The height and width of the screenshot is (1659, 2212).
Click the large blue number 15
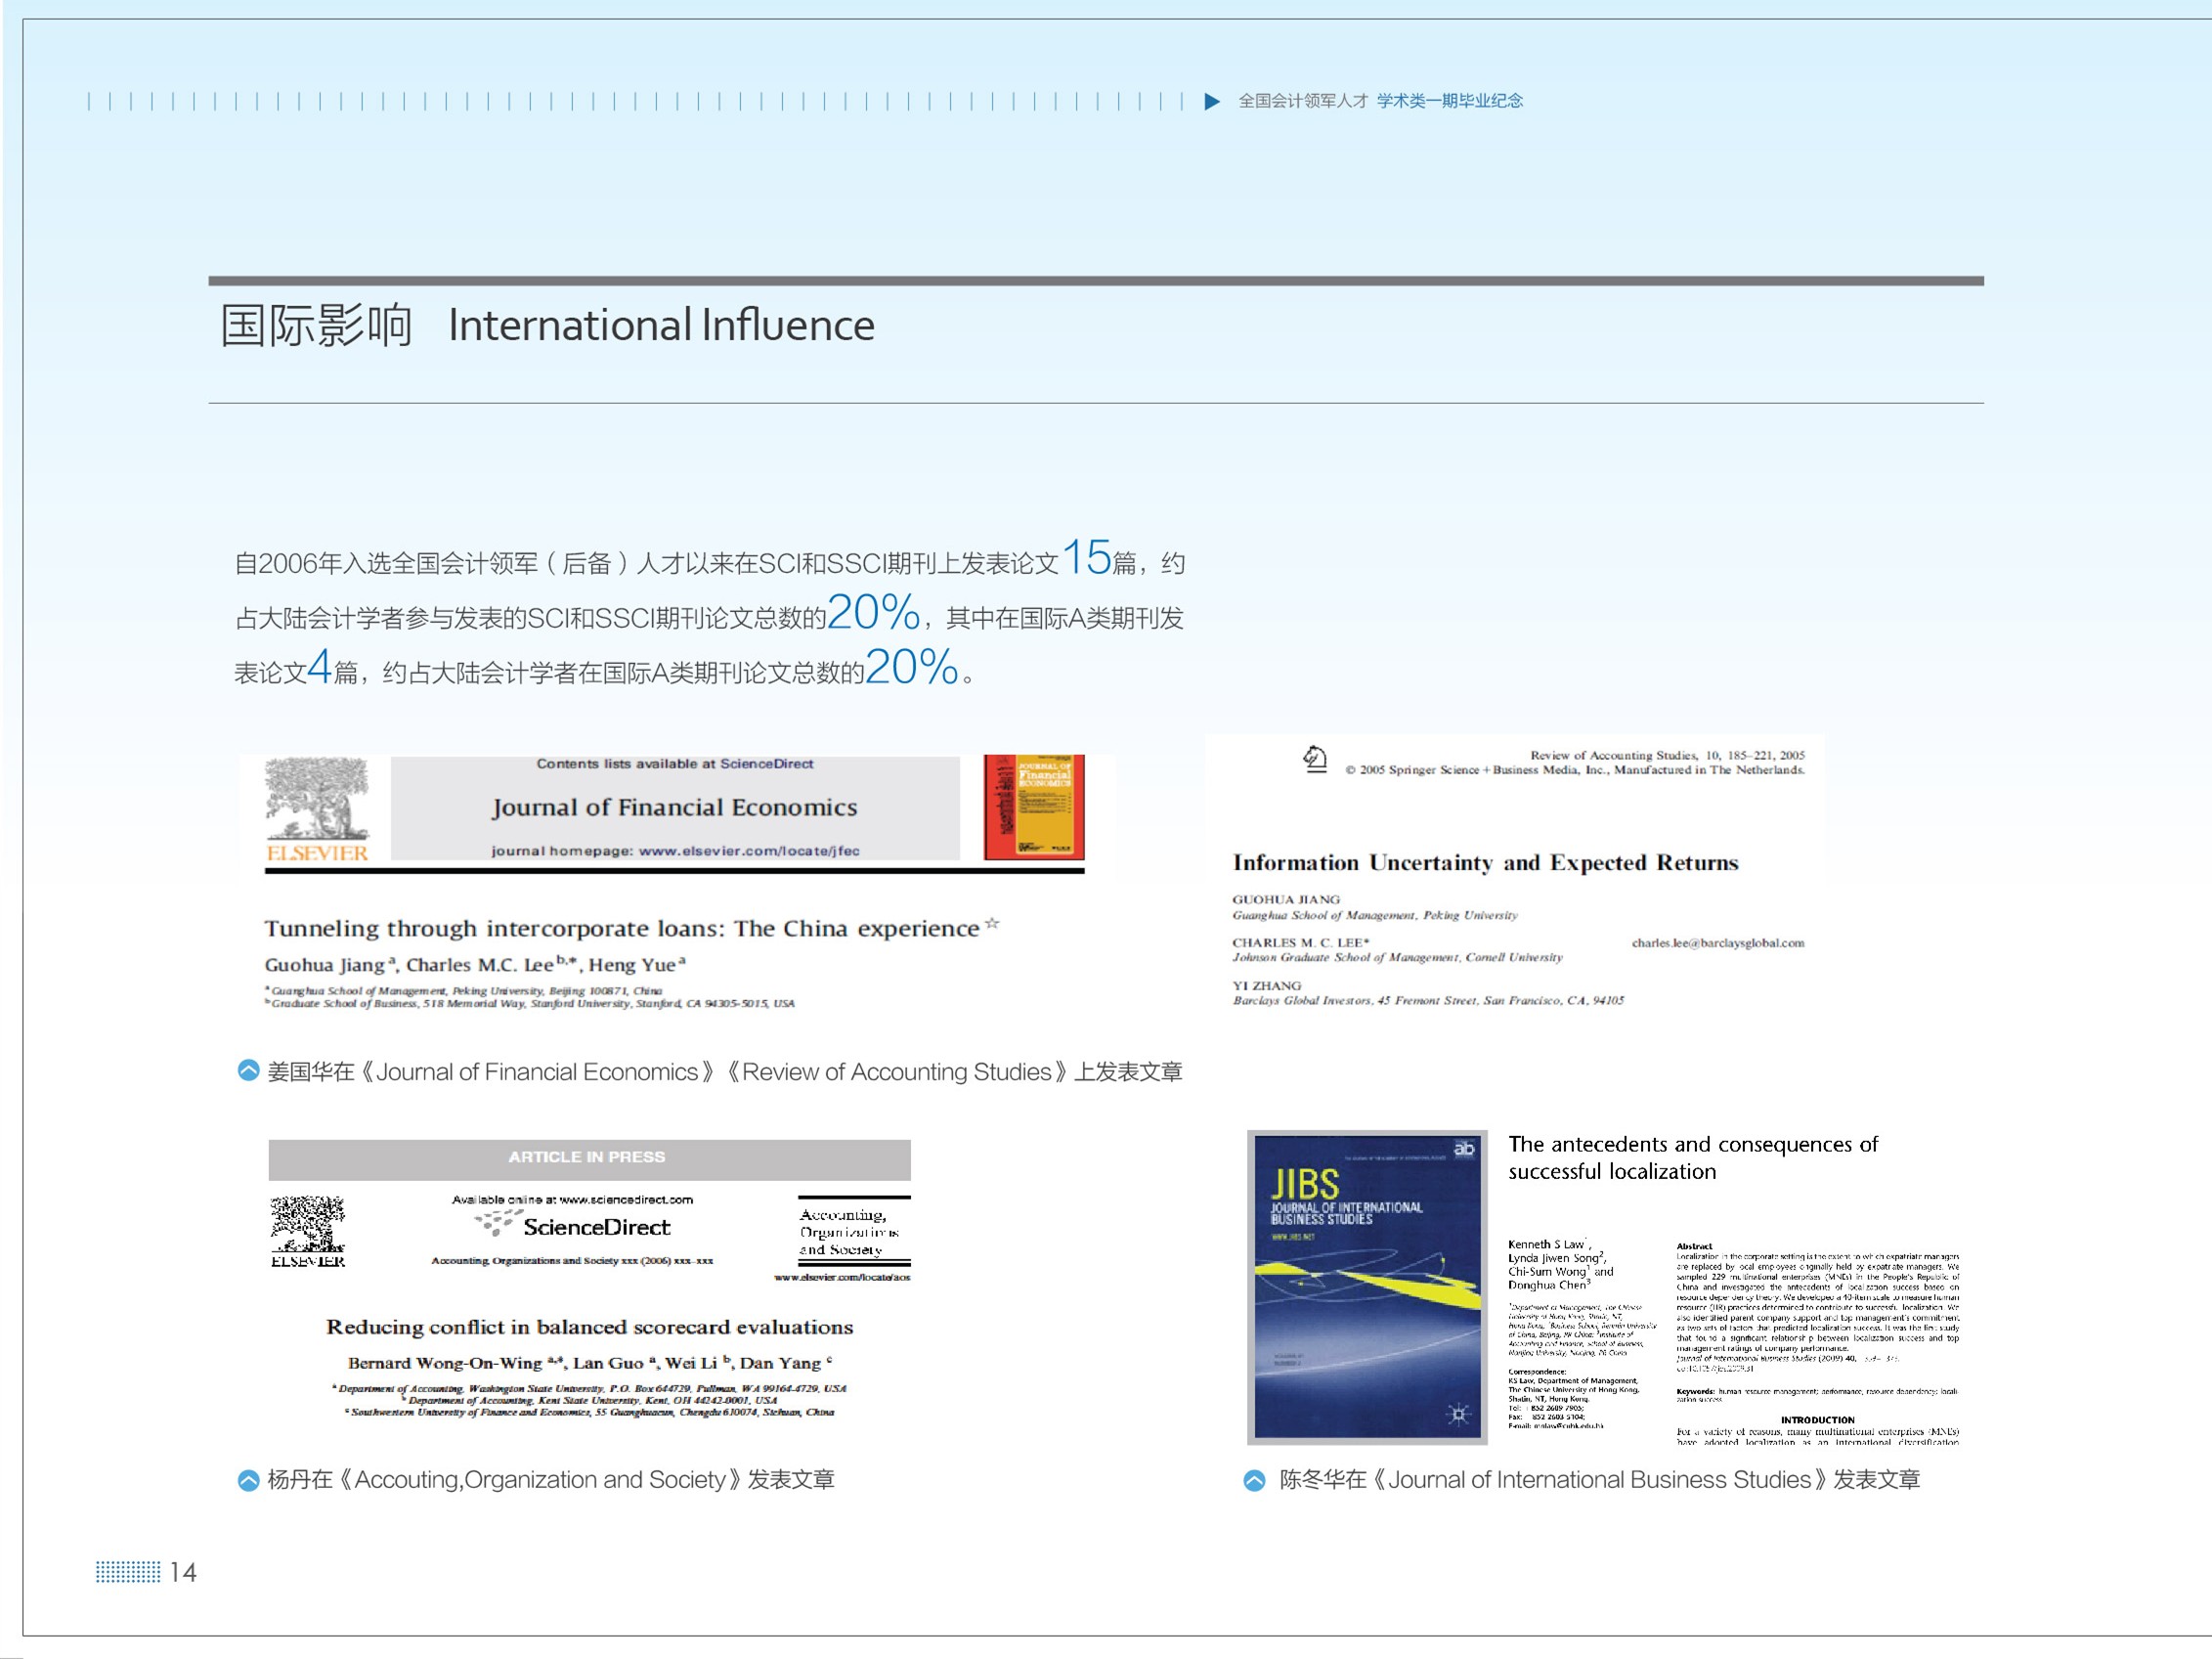pos(1086,557)
